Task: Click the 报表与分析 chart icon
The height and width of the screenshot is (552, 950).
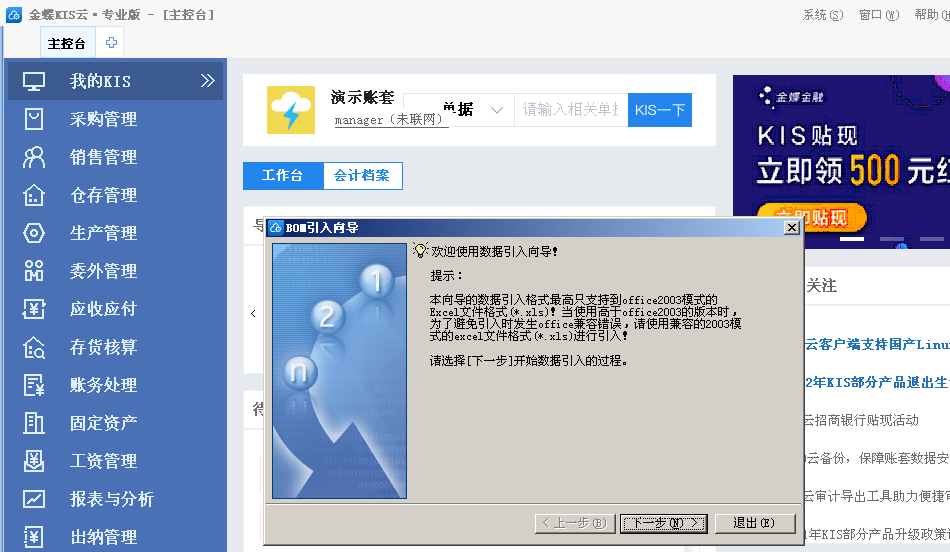Action: click(x=34, y=499)
